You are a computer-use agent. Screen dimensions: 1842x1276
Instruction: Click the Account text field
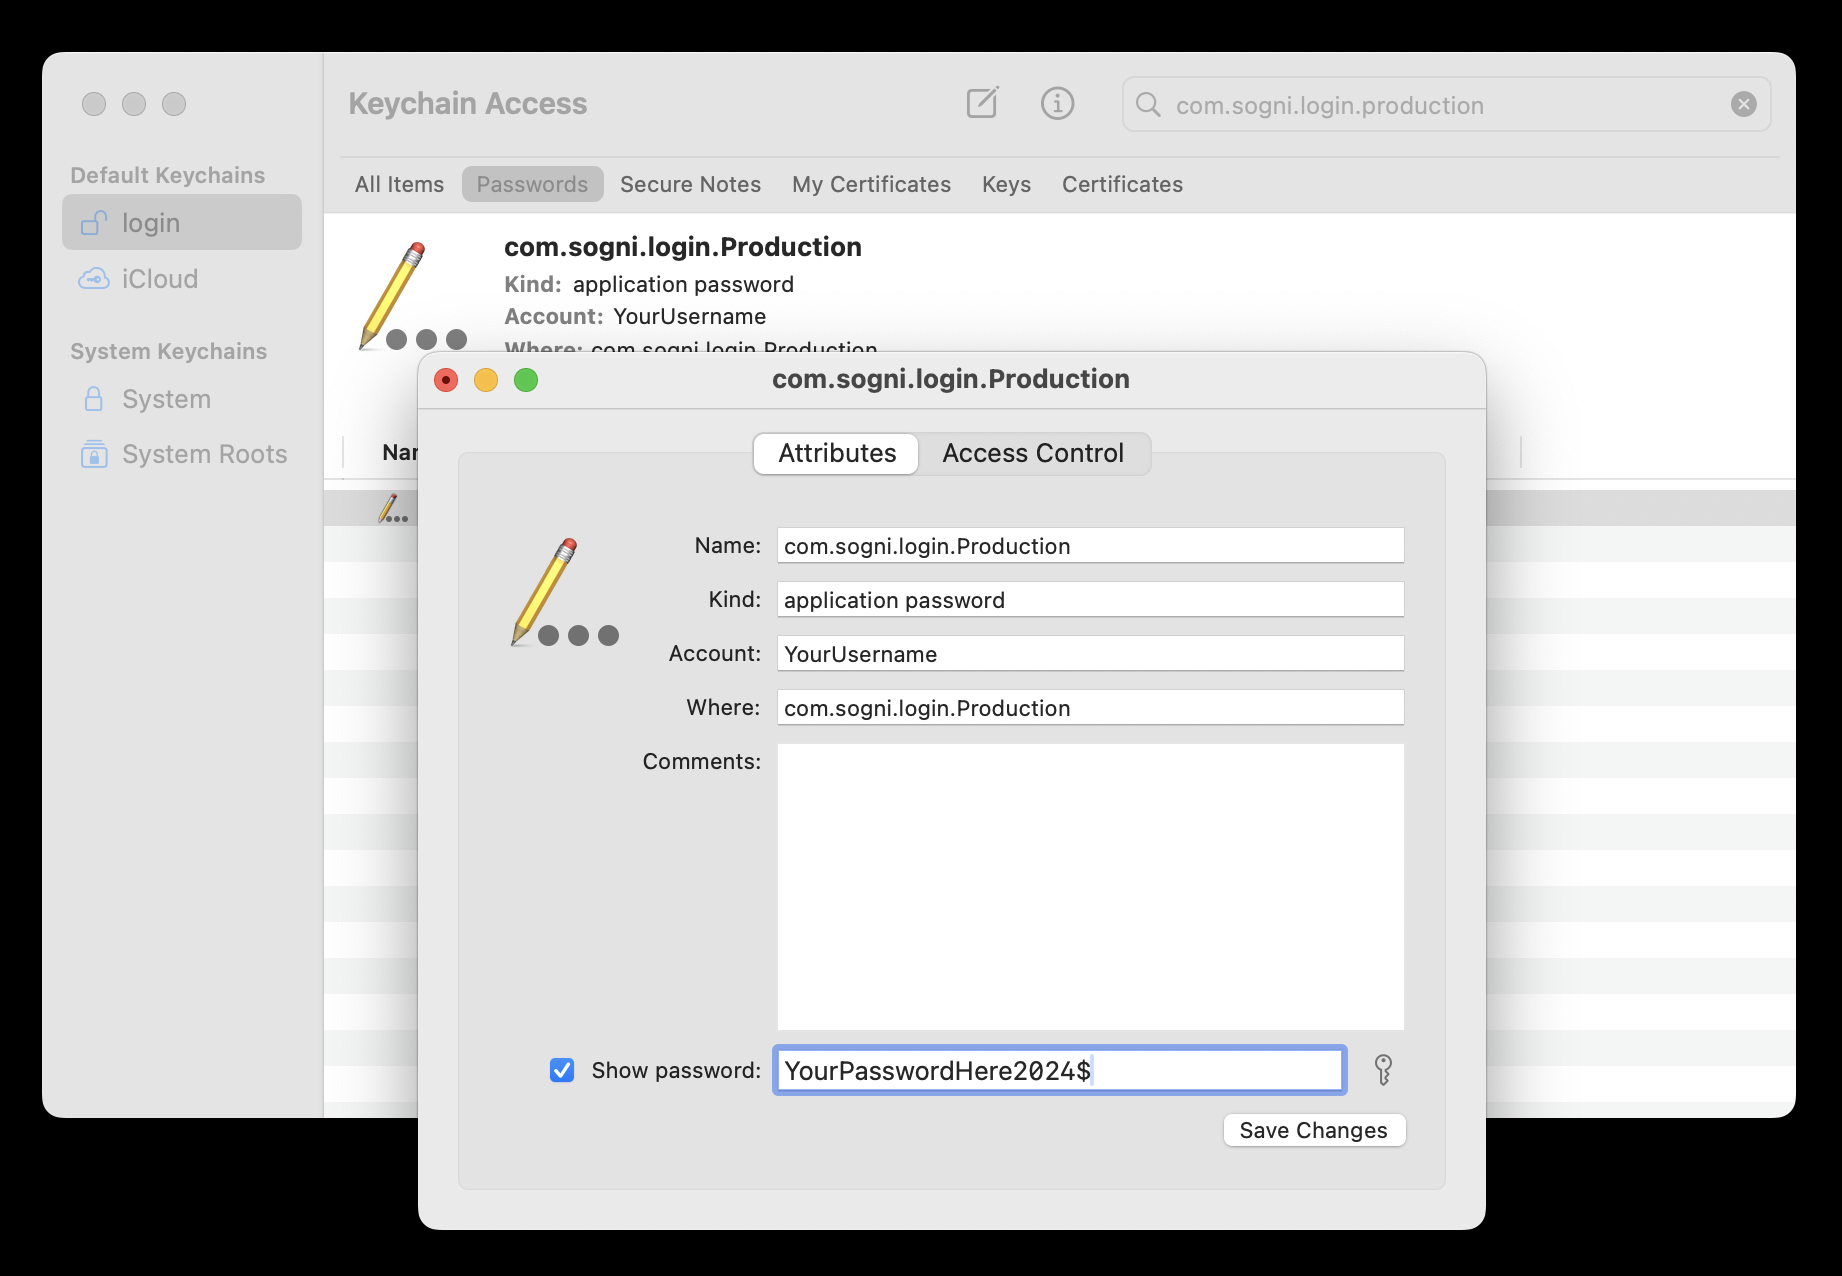pos(1090,654)
